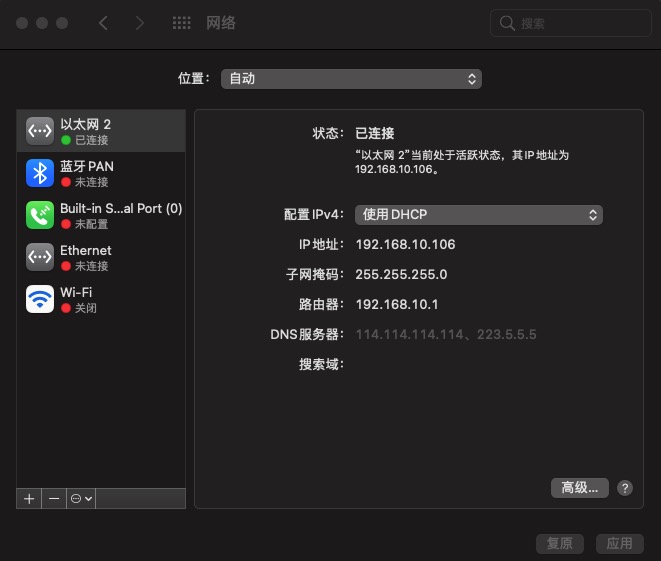Click the Built-in Serial Port phone icon
Viewport: 661px width, 561px height.
coord(40,215)
